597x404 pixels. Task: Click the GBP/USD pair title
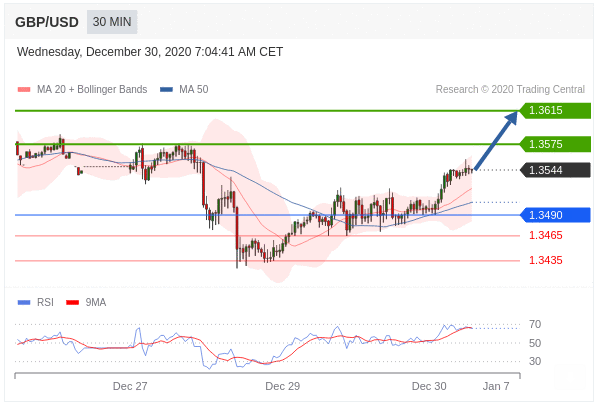(47, 22)
